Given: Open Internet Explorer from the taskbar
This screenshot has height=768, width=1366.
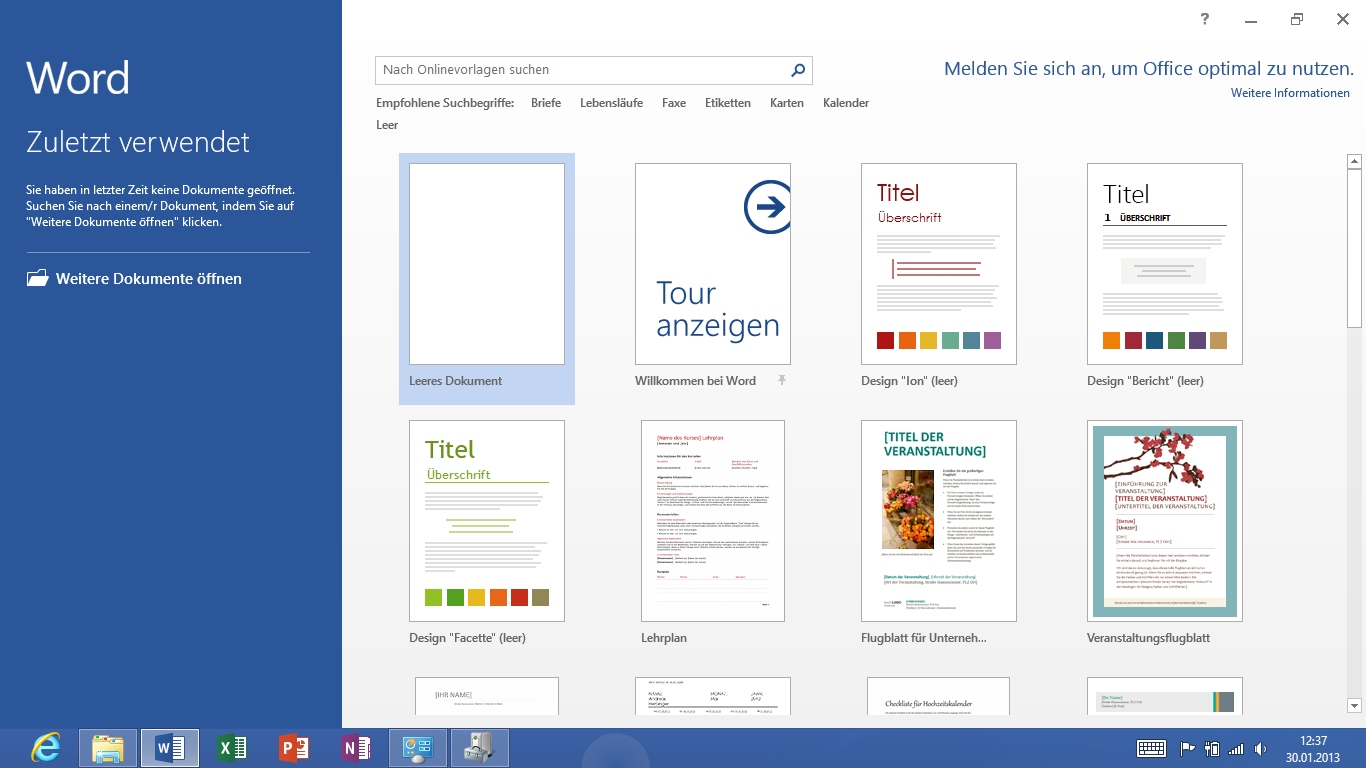Looking at the screenshot, I should click(46, 748).
